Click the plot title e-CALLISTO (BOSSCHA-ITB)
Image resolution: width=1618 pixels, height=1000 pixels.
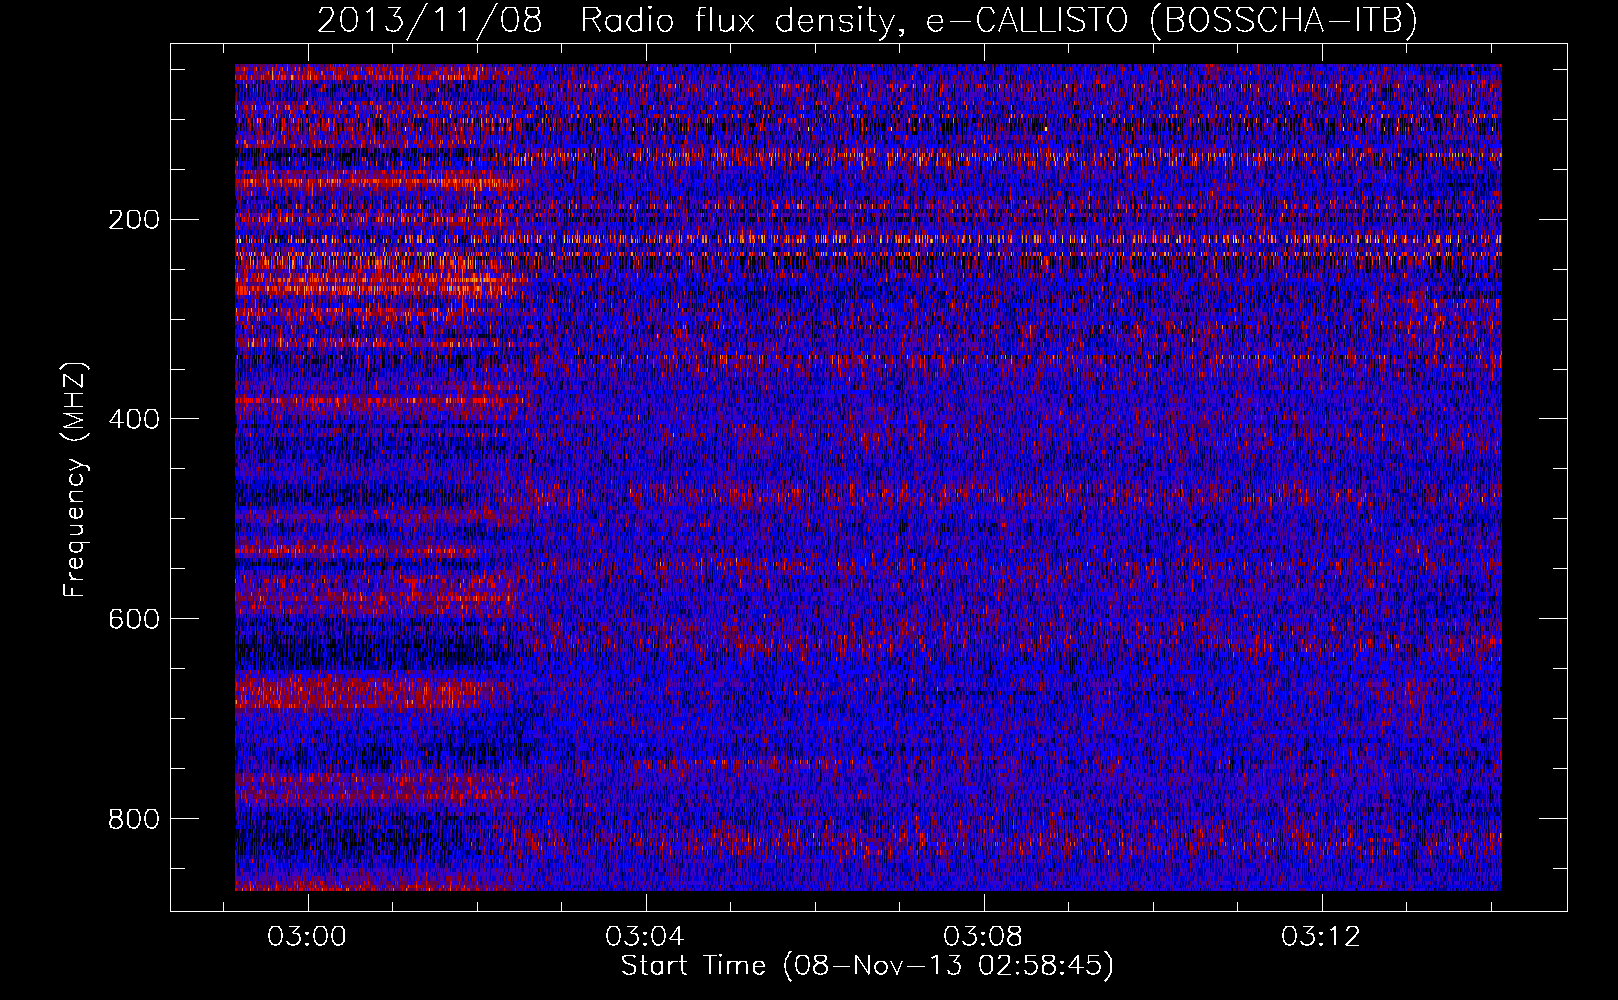click(x=1172, y=21)
